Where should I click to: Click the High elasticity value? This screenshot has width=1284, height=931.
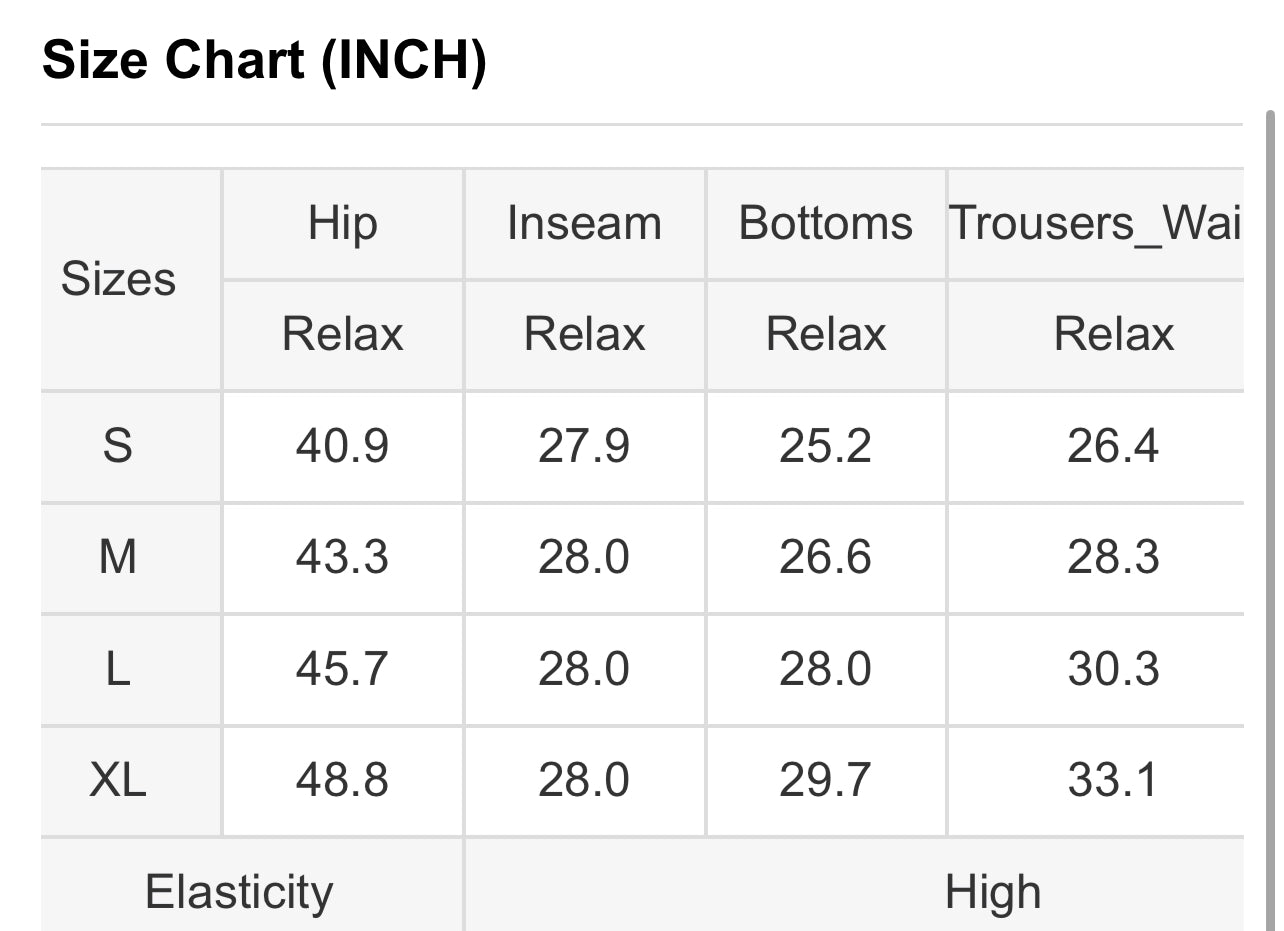[x=992, y=891]
